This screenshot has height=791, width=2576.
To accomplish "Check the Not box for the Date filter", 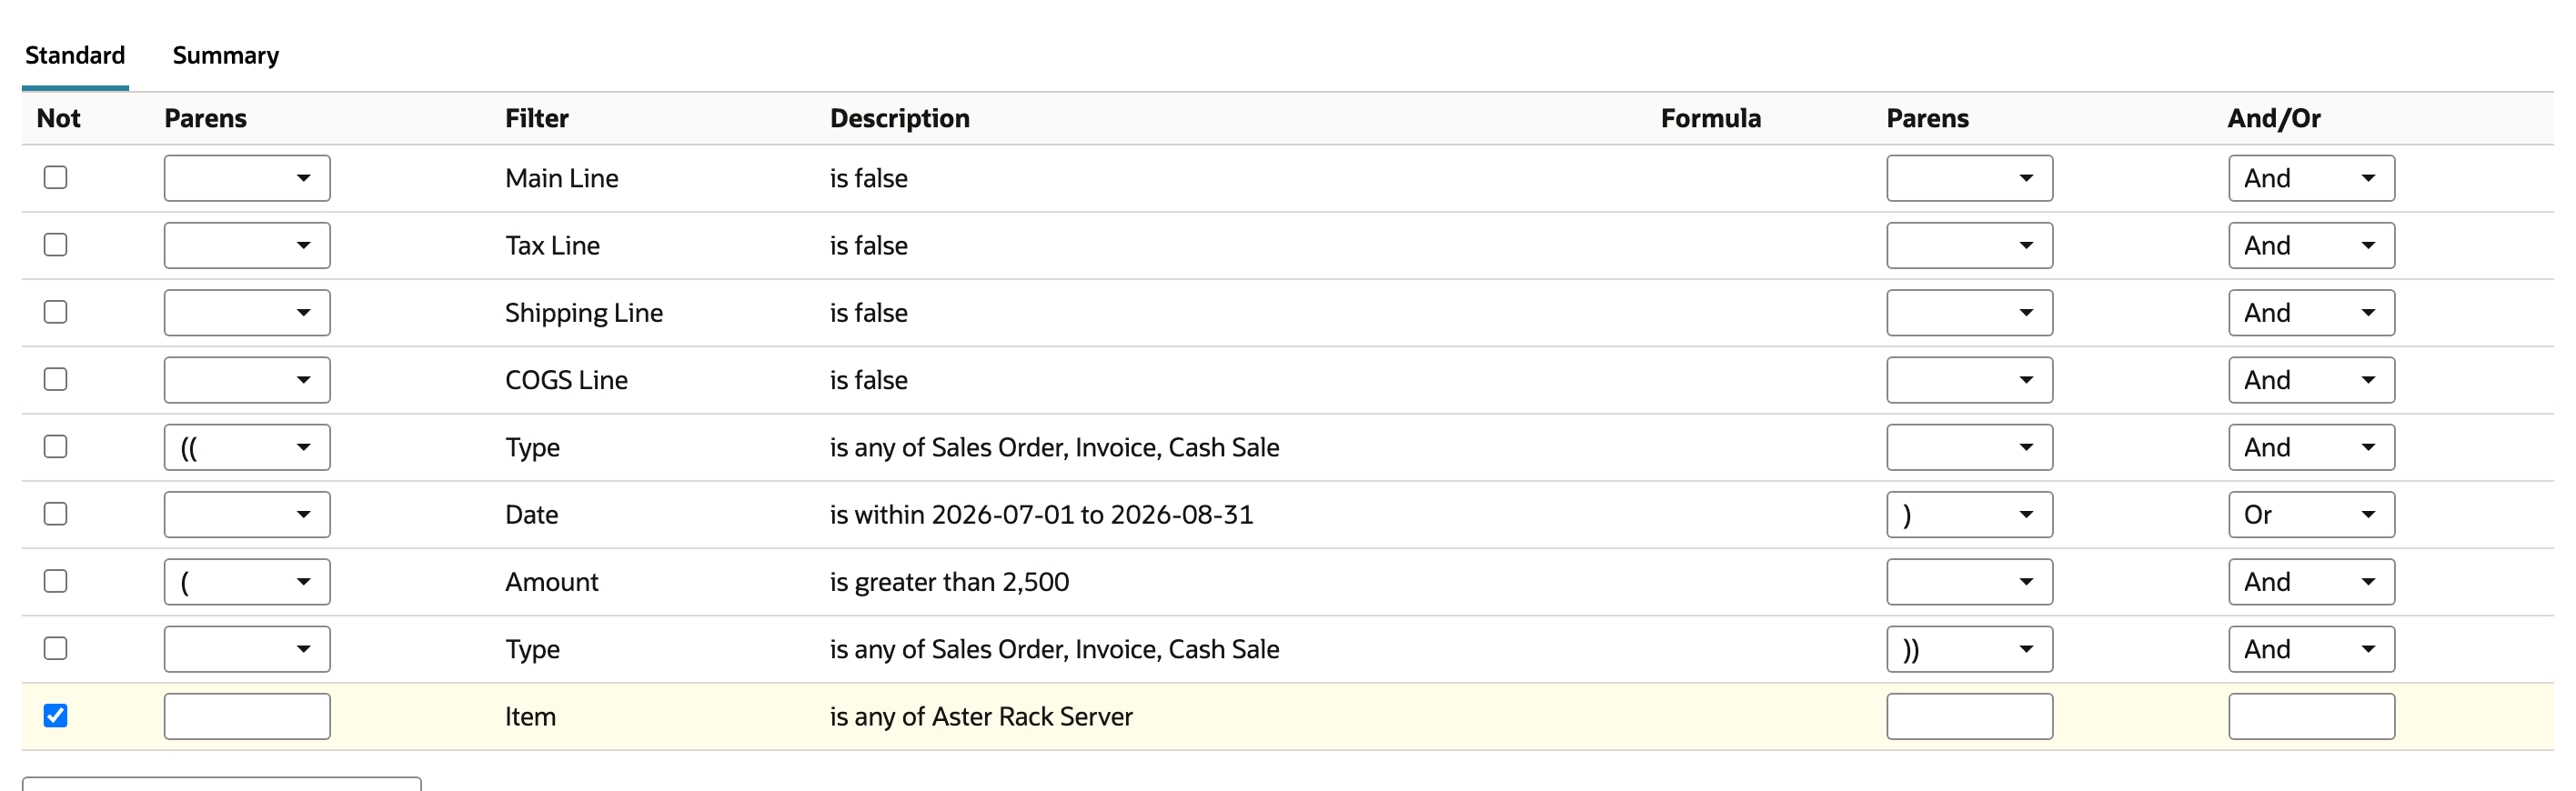I will 56,514.
